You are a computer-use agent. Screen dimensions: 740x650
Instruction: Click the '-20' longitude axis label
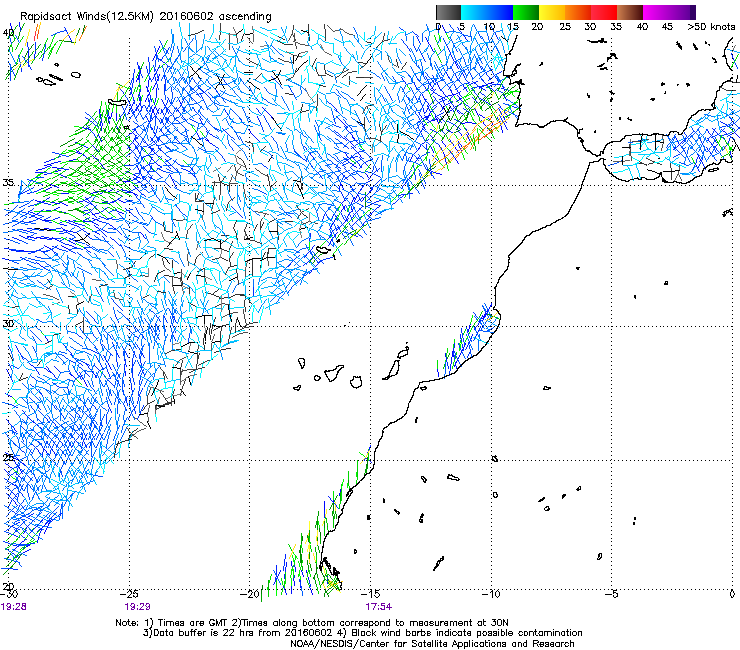point(249,594)
